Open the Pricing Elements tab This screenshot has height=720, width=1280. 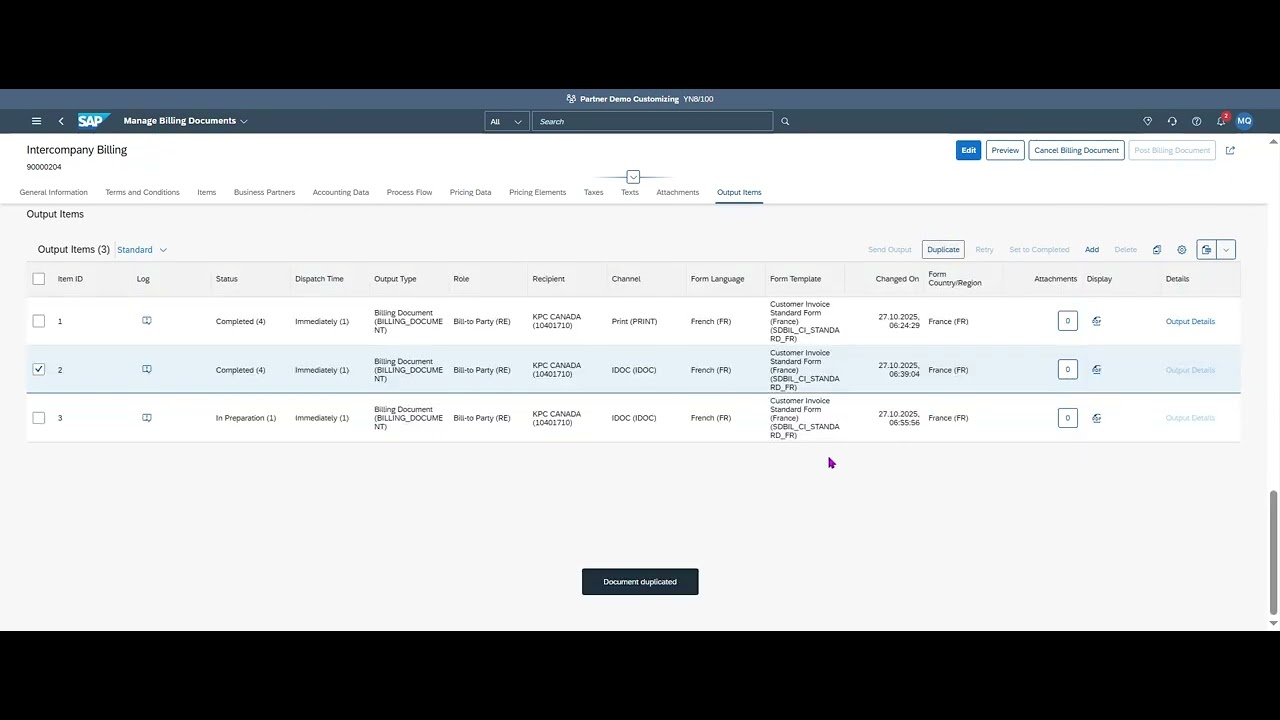click(537, 192)
